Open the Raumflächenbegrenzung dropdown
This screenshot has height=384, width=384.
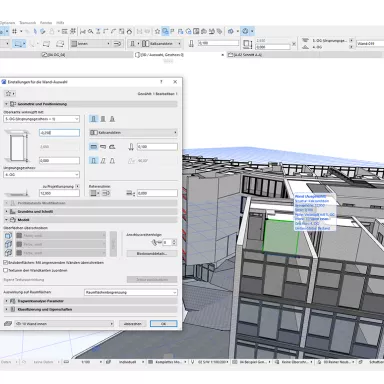click(131, 292)
